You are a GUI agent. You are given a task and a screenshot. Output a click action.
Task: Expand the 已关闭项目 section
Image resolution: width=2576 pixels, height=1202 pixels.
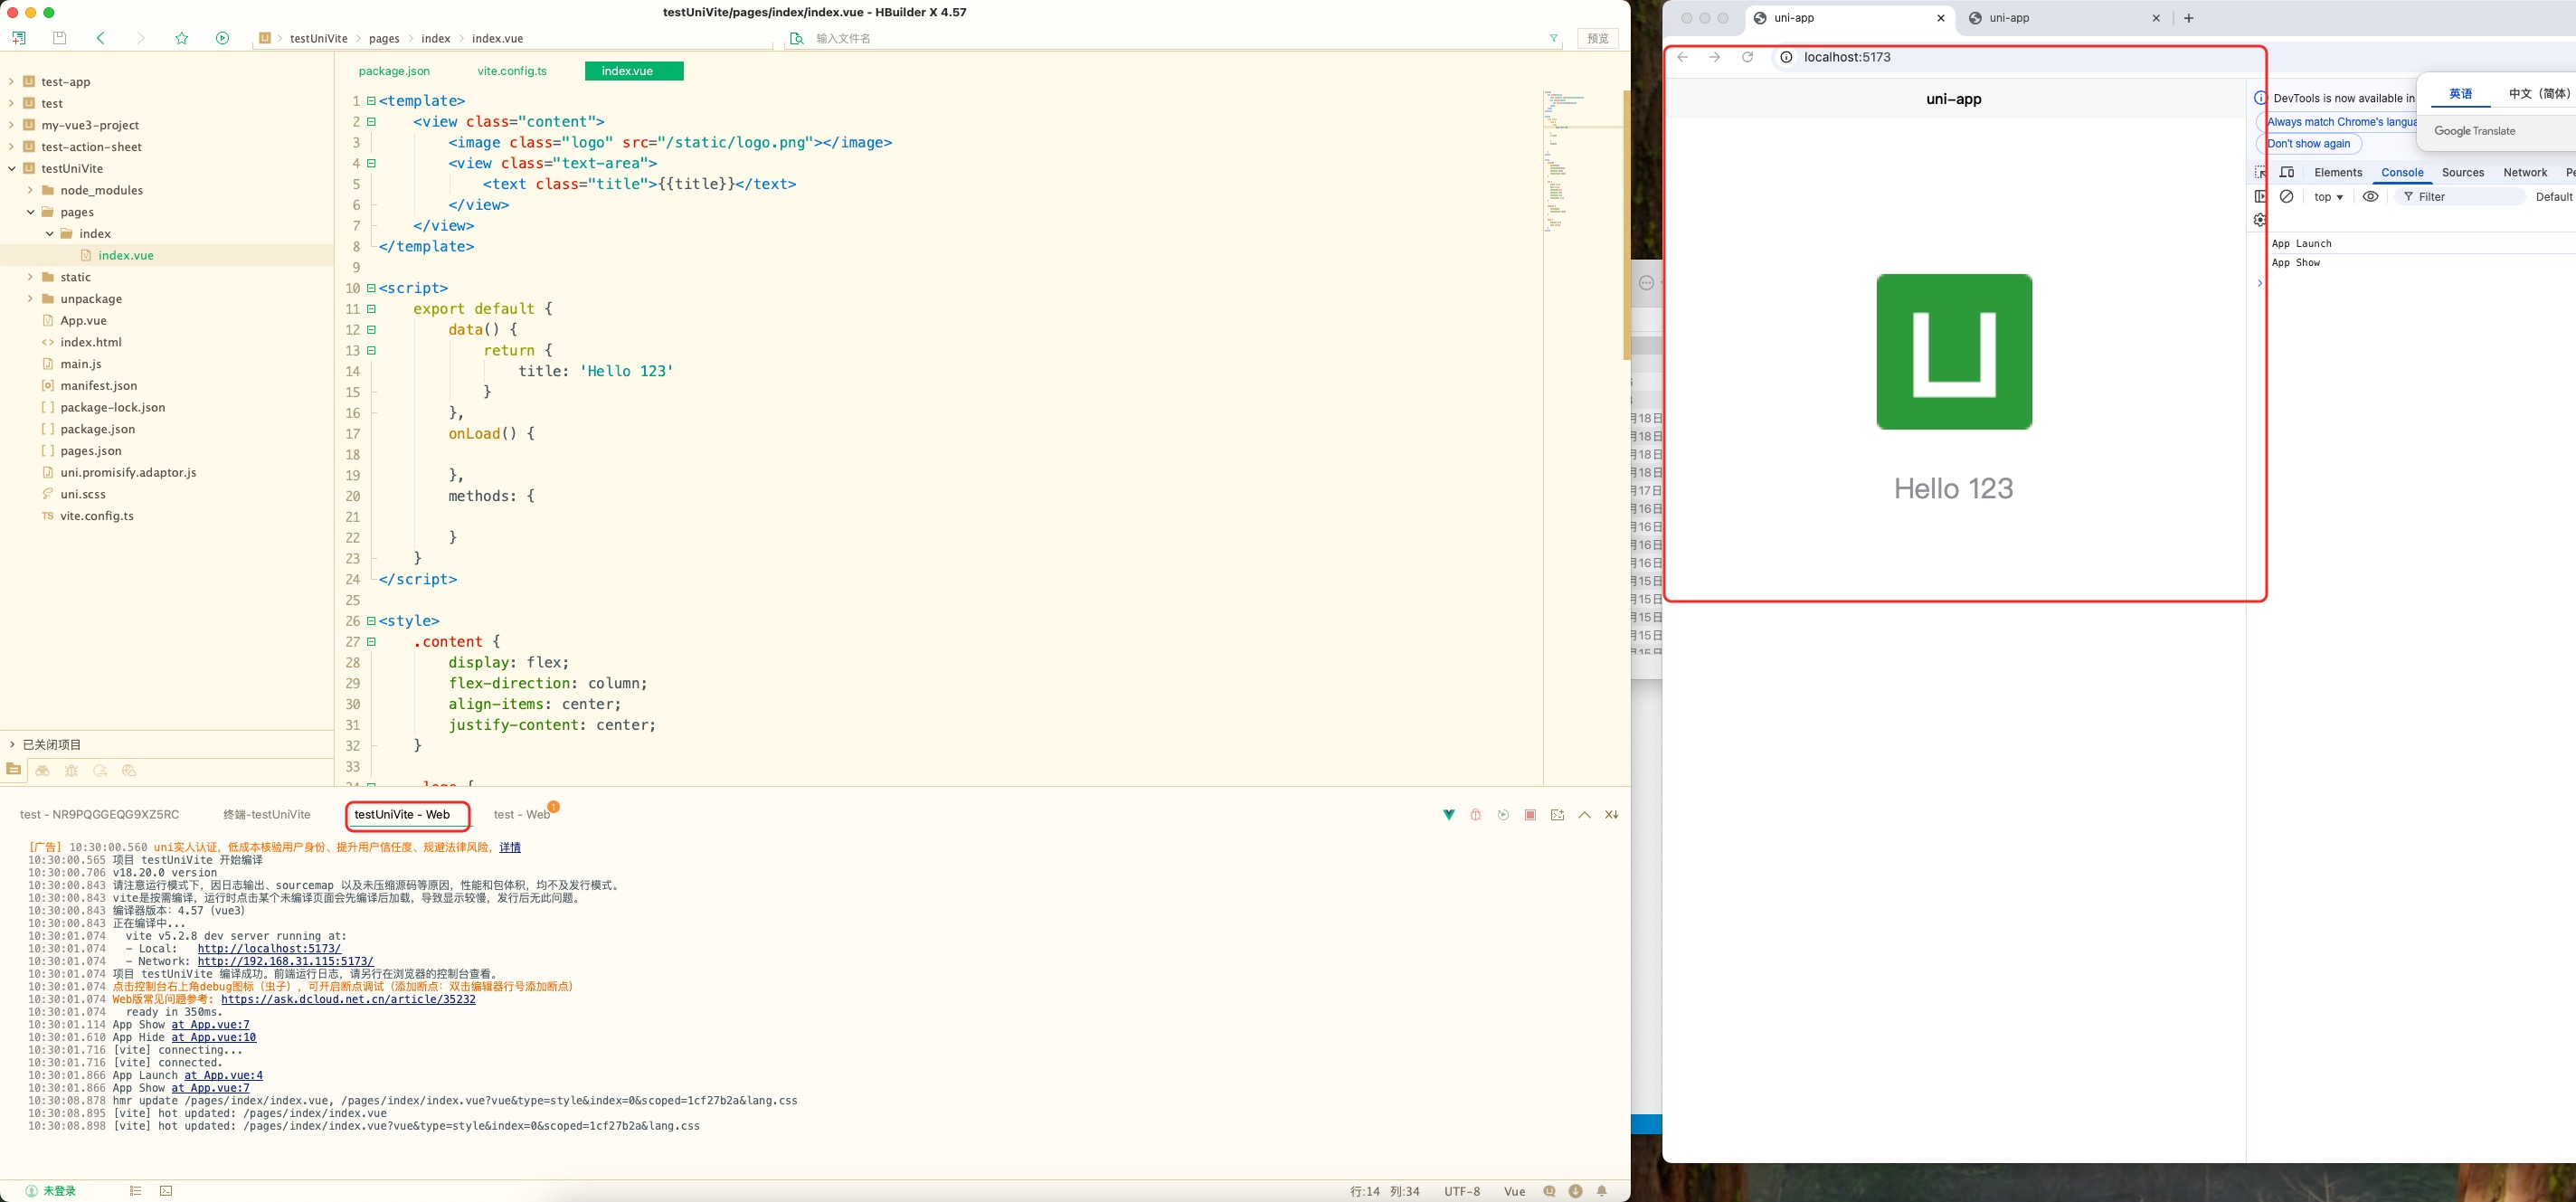(x=12, y=745)
